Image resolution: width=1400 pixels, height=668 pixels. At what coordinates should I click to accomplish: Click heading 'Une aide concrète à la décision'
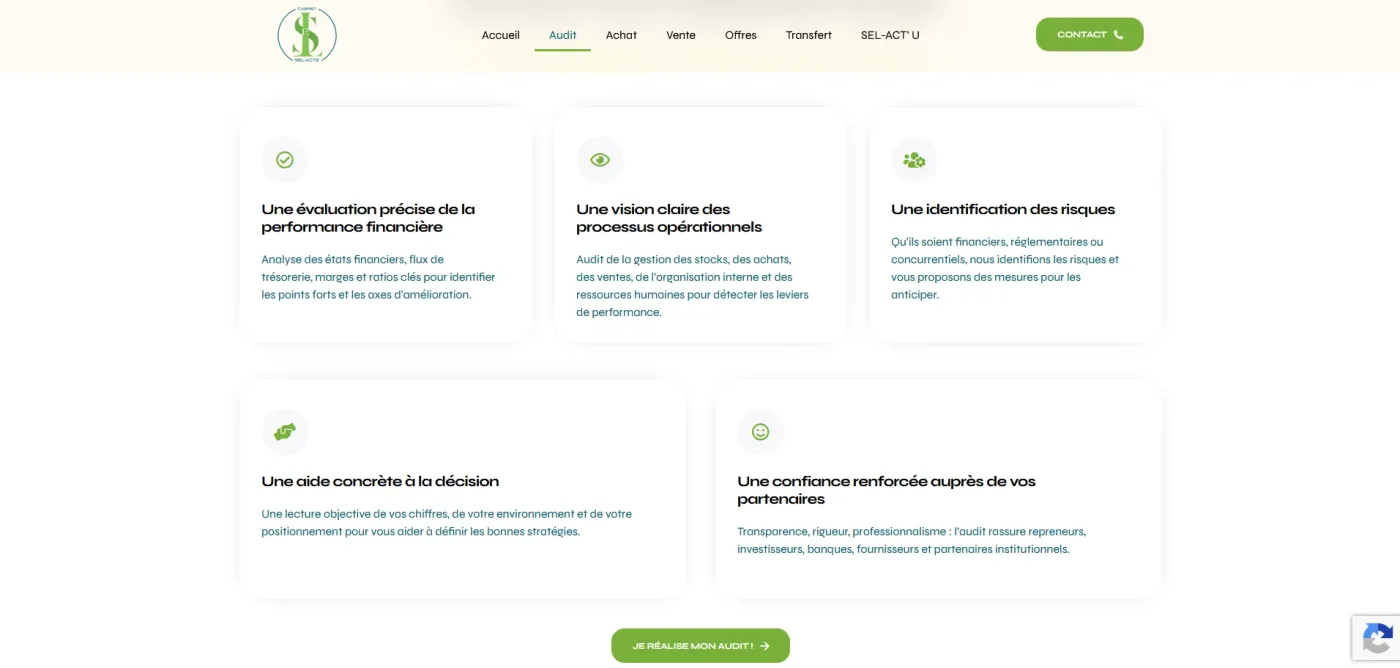pos(380,481)
